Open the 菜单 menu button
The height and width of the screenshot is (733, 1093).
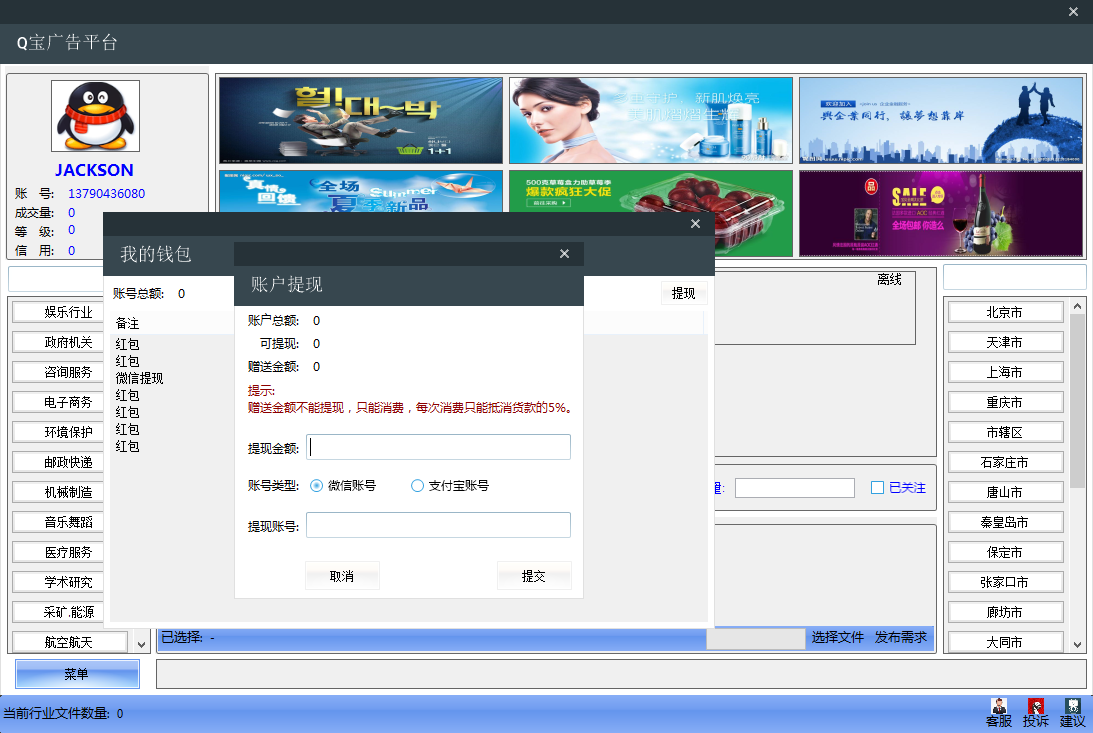[x=77, y=674]
